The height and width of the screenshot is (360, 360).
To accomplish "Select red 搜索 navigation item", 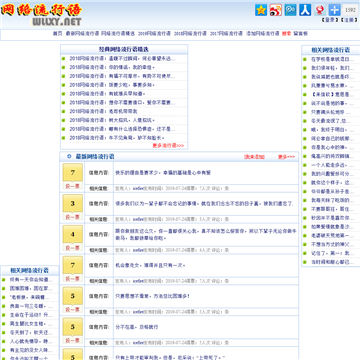I will [286, 34].
